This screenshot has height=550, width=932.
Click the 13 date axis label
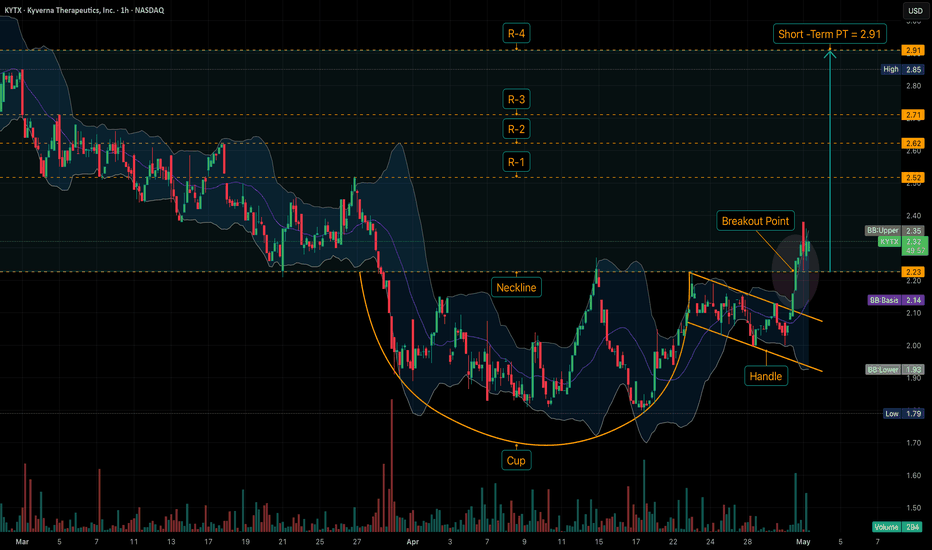coord(171,542)
